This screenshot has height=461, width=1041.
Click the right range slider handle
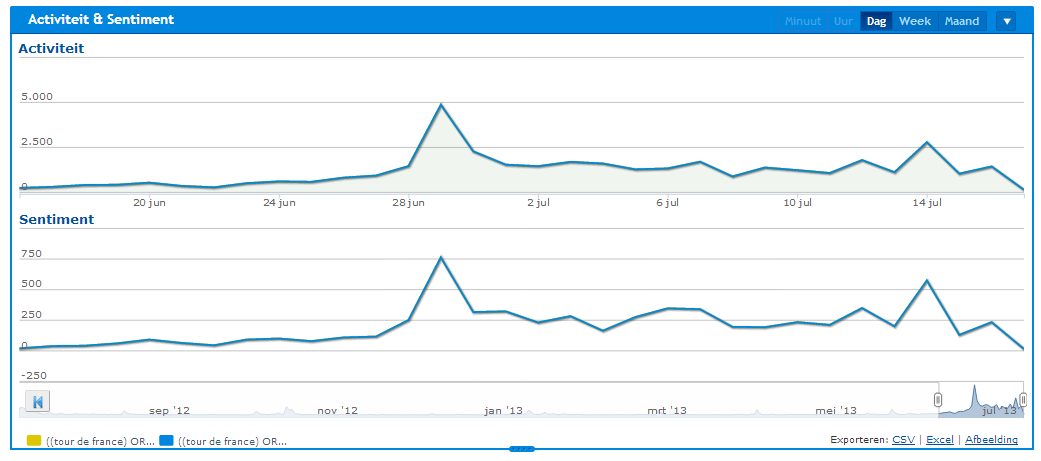pos(1023,400)
